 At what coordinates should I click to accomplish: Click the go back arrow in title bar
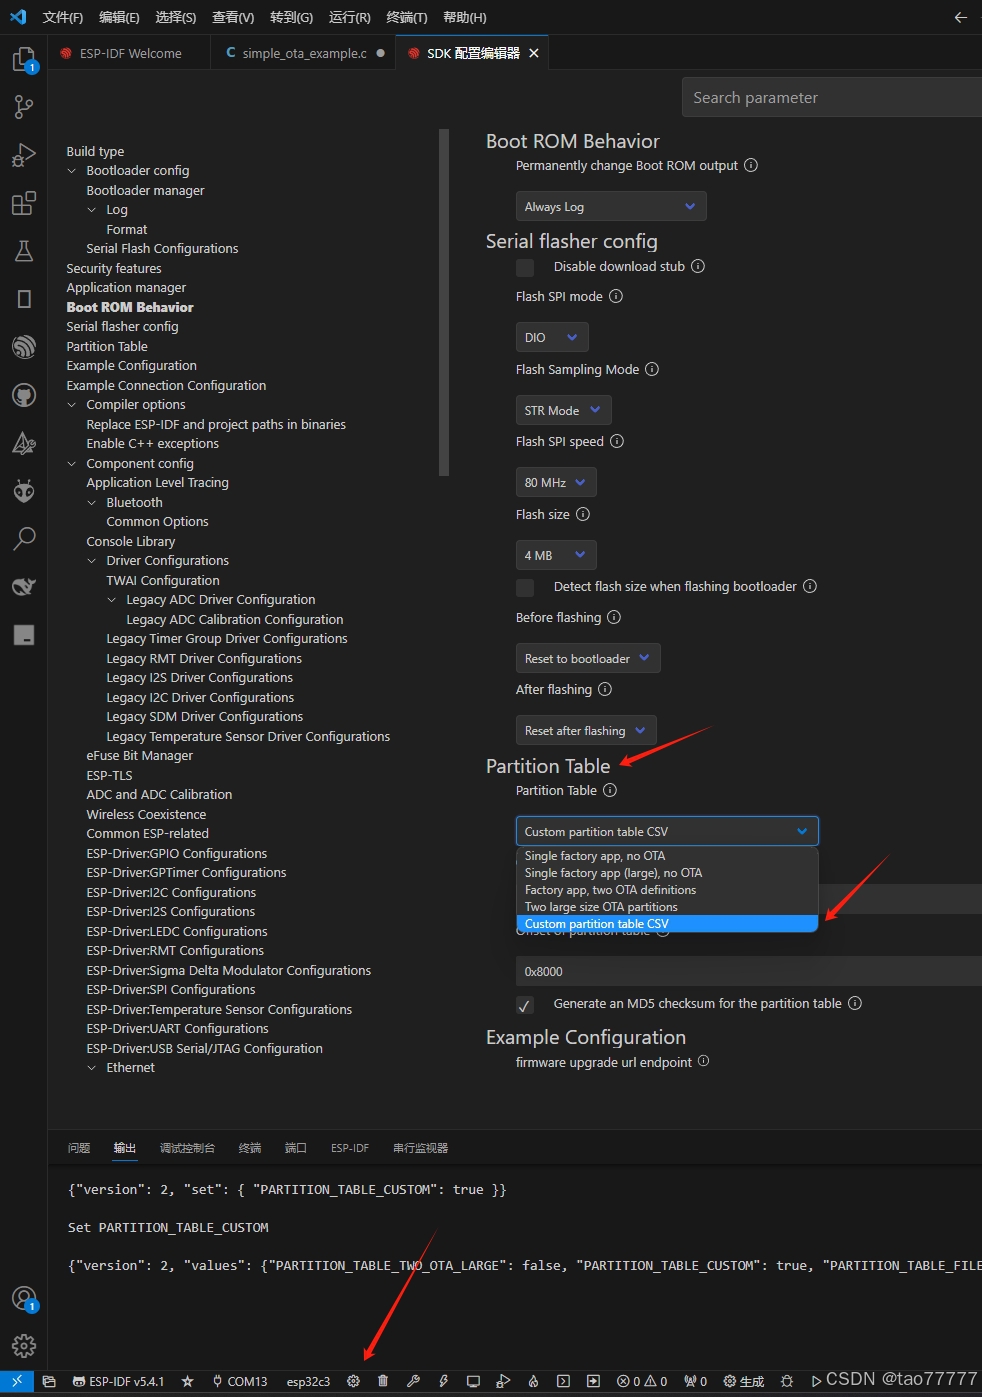tap(960, 17)
